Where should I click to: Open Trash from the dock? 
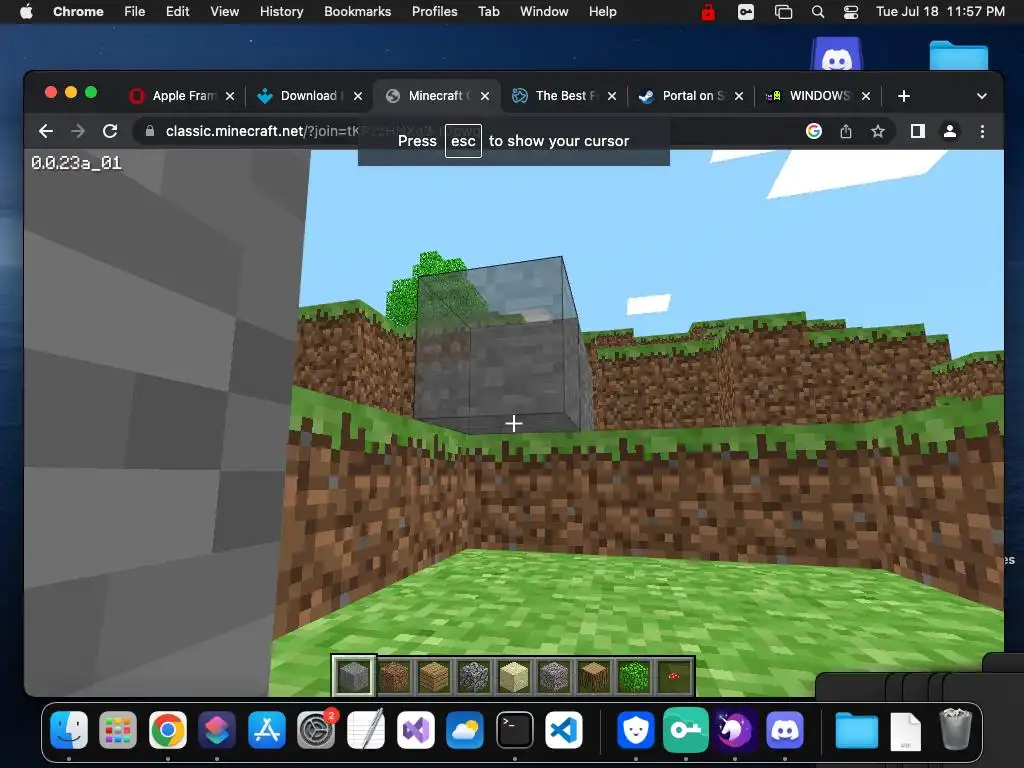(955, 729)
